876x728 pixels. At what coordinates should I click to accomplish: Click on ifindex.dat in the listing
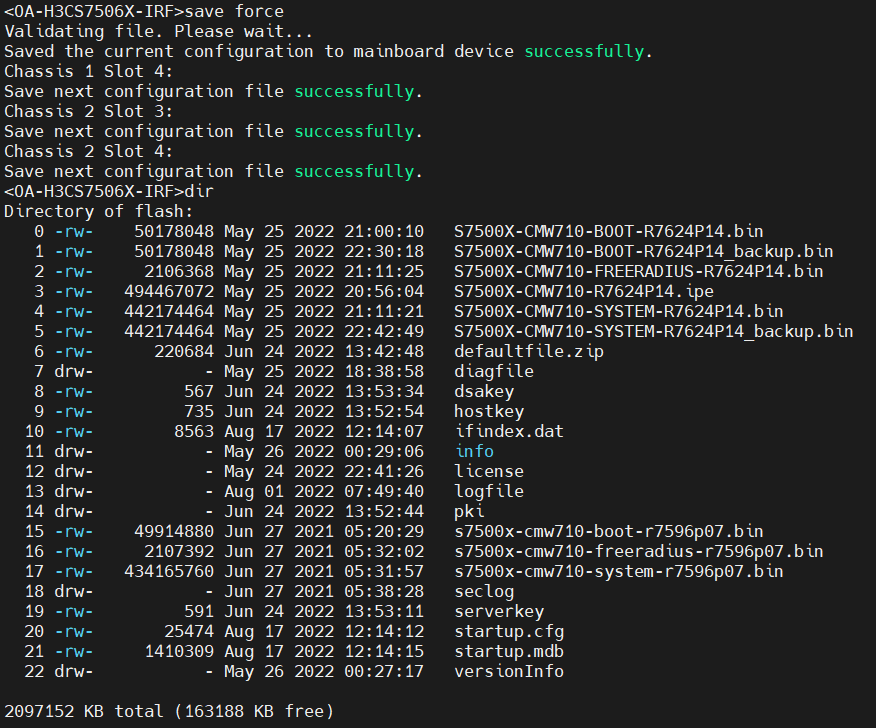point(508,431)
